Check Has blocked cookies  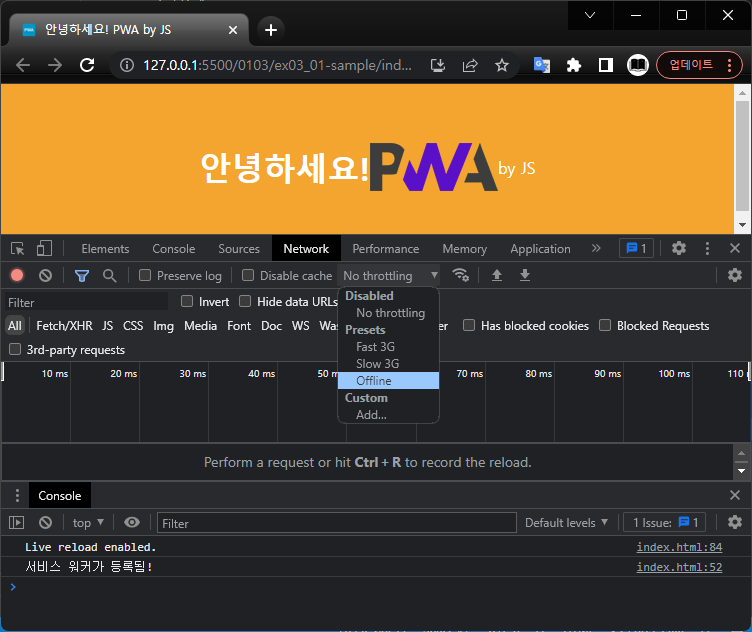(x=469, y=325)
